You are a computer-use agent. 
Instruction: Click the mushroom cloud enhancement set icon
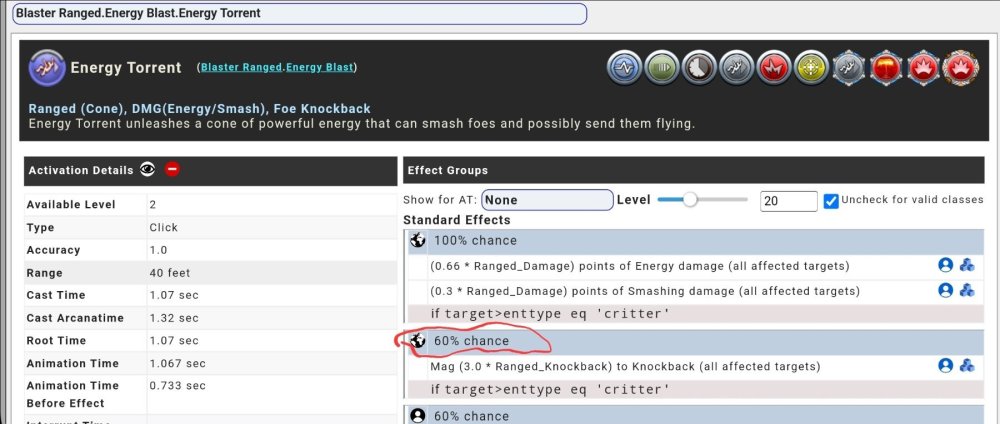[x=885, y=68]
